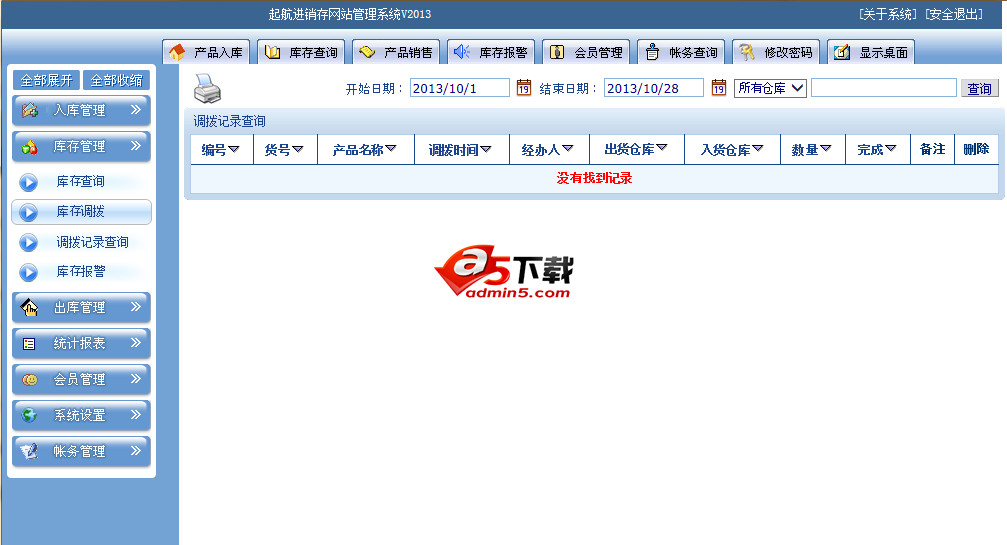Sort by 数量 column arrow
1007x545 pixels.
[825, 149]
